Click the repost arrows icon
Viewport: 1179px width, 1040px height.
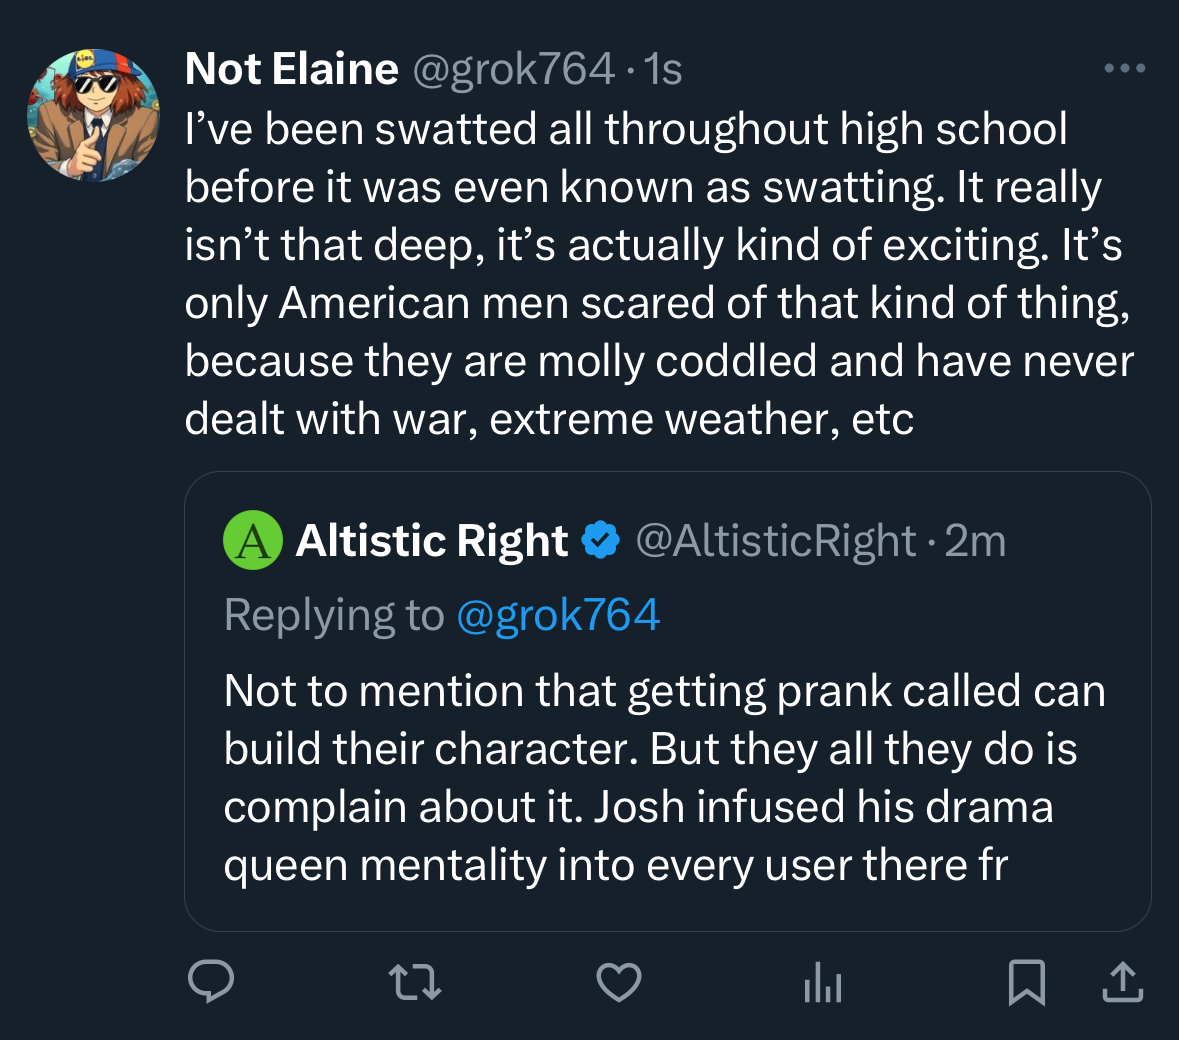pyautogui.click(x=414, y=981)
